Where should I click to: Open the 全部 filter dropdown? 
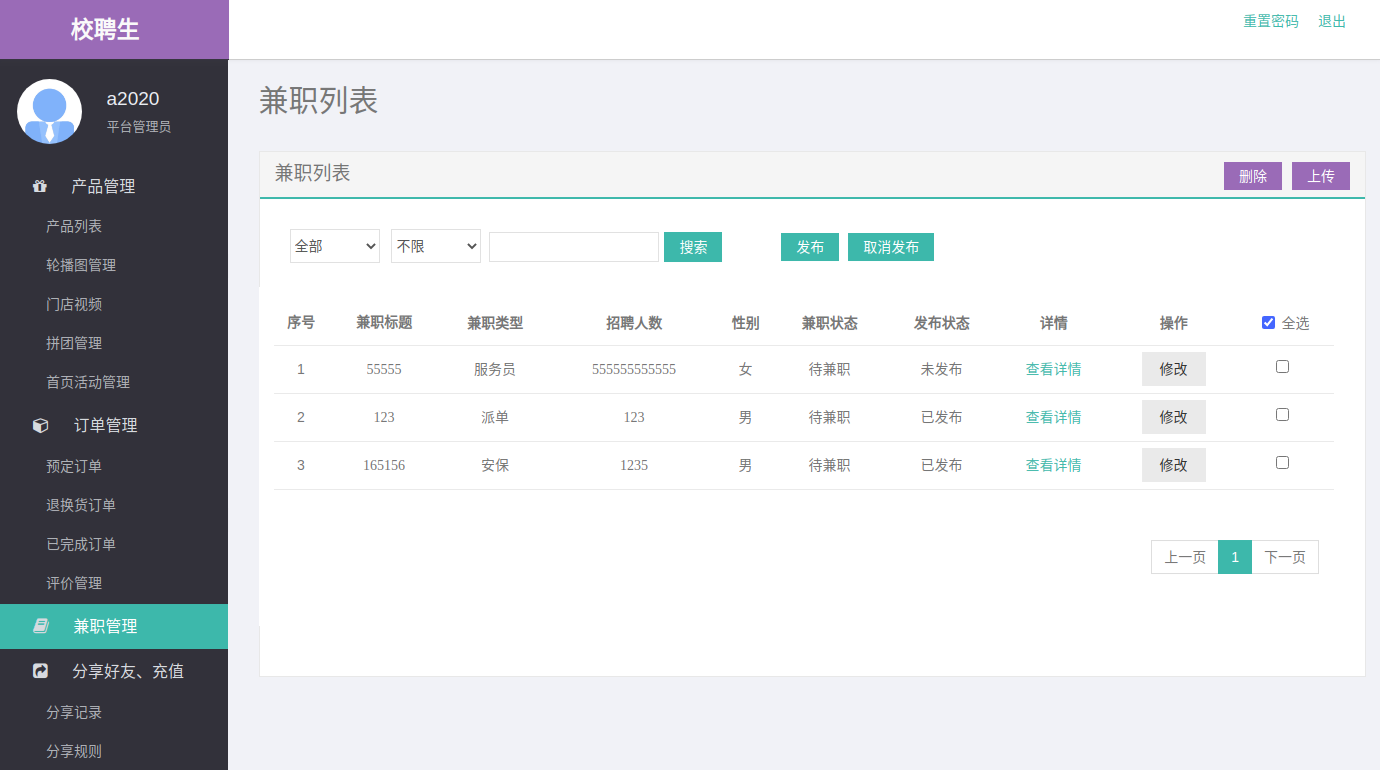click(335, 246)
